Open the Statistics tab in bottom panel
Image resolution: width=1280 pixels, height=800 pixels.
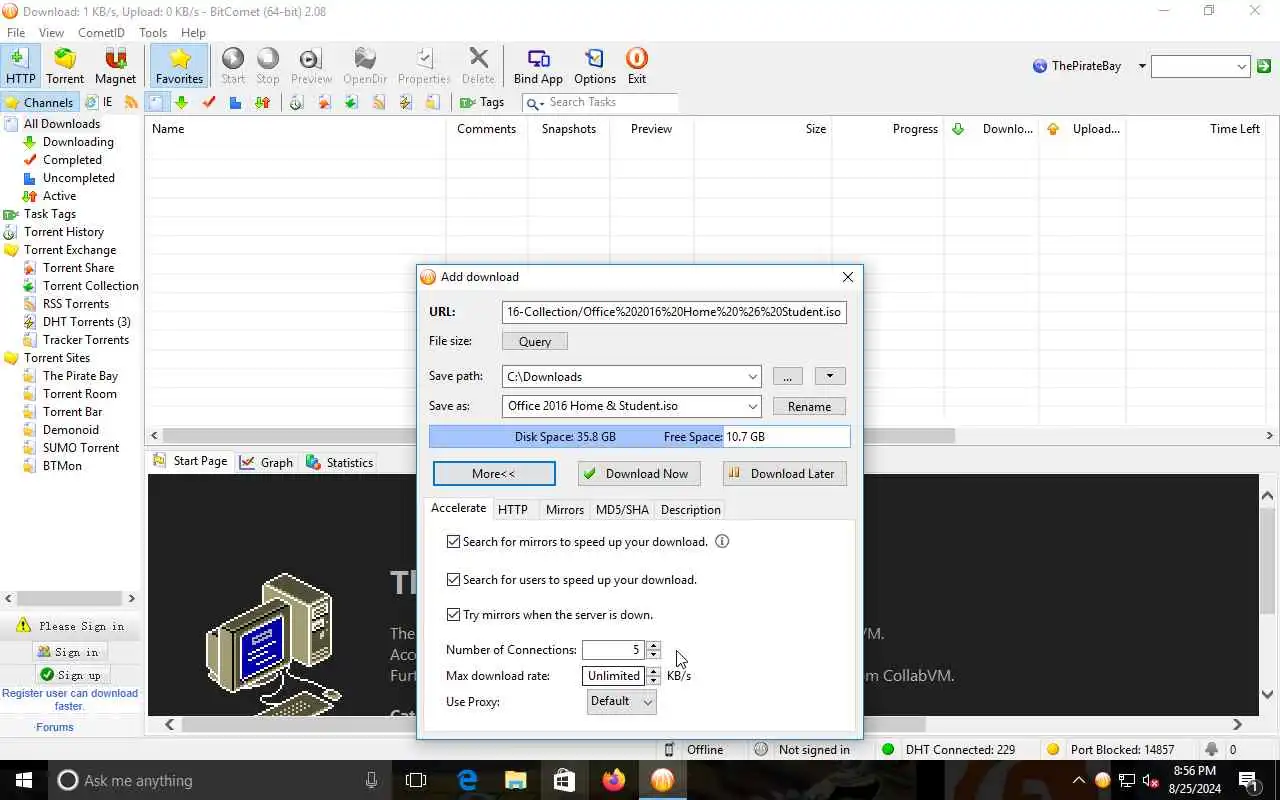[339, 462]
